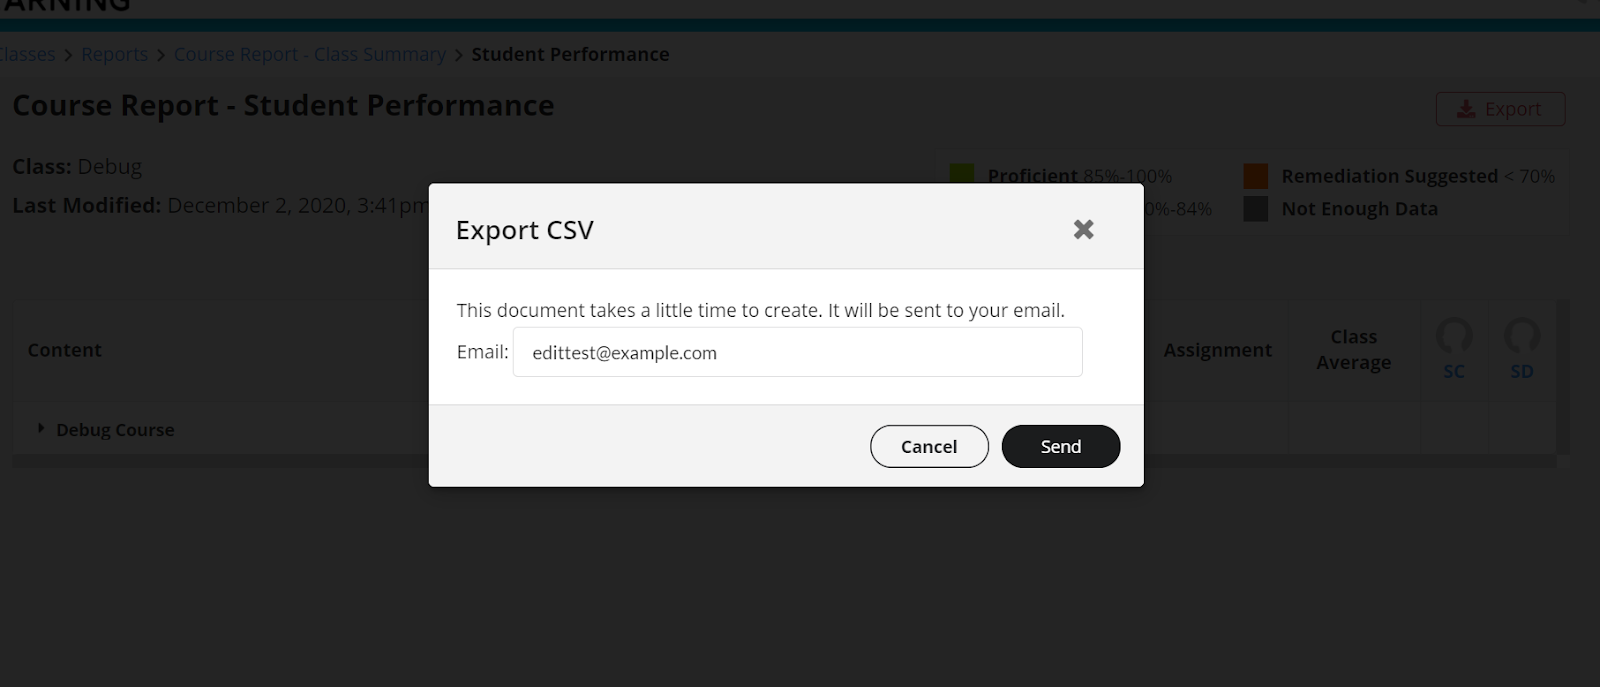Open the Reports breadcrumb link
Image resolution: width=1600 pixels, height=687 pixels.
(114, 54)
